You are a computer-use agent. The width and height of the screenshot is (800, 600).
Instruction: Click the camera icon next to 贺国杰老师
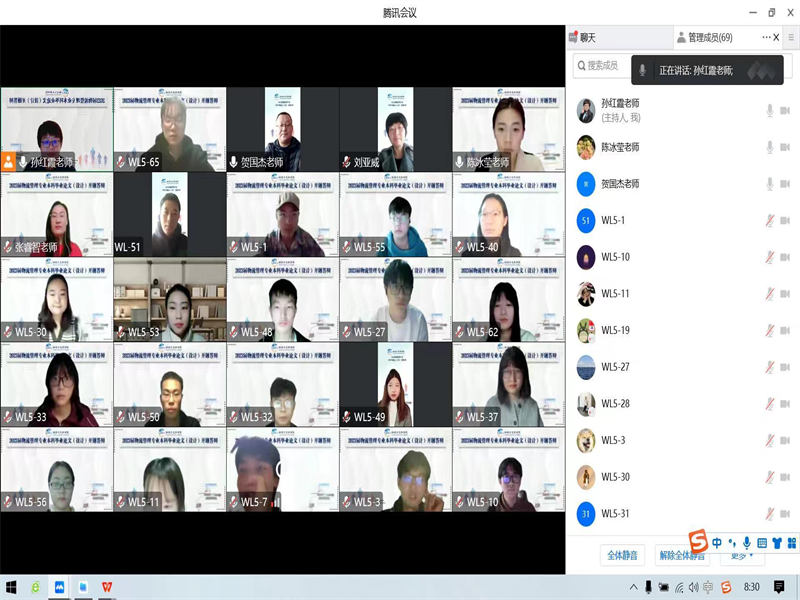tap(790, 184)
